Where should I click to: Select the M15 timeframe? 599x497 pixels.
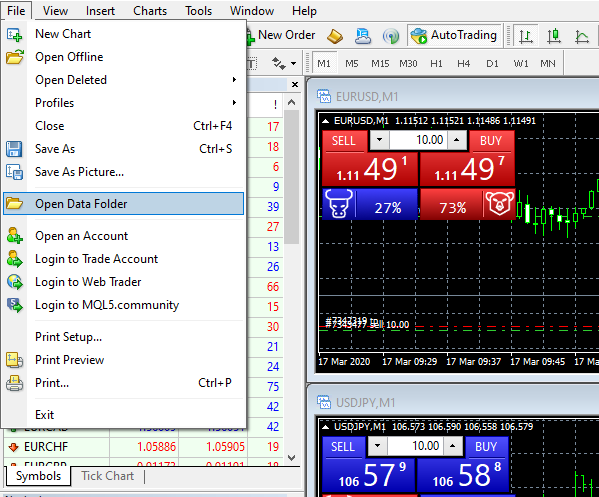380,63
